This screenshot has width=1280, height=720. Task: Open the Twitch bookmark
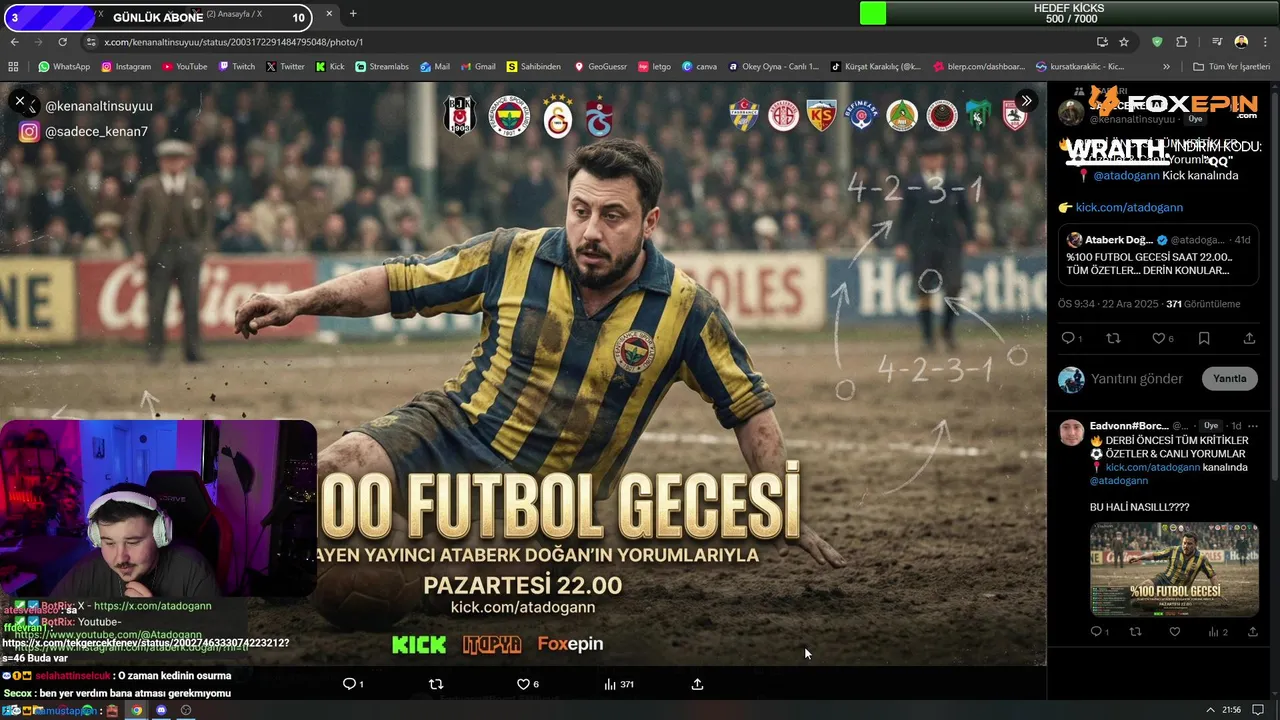click(x=237, y=67)
